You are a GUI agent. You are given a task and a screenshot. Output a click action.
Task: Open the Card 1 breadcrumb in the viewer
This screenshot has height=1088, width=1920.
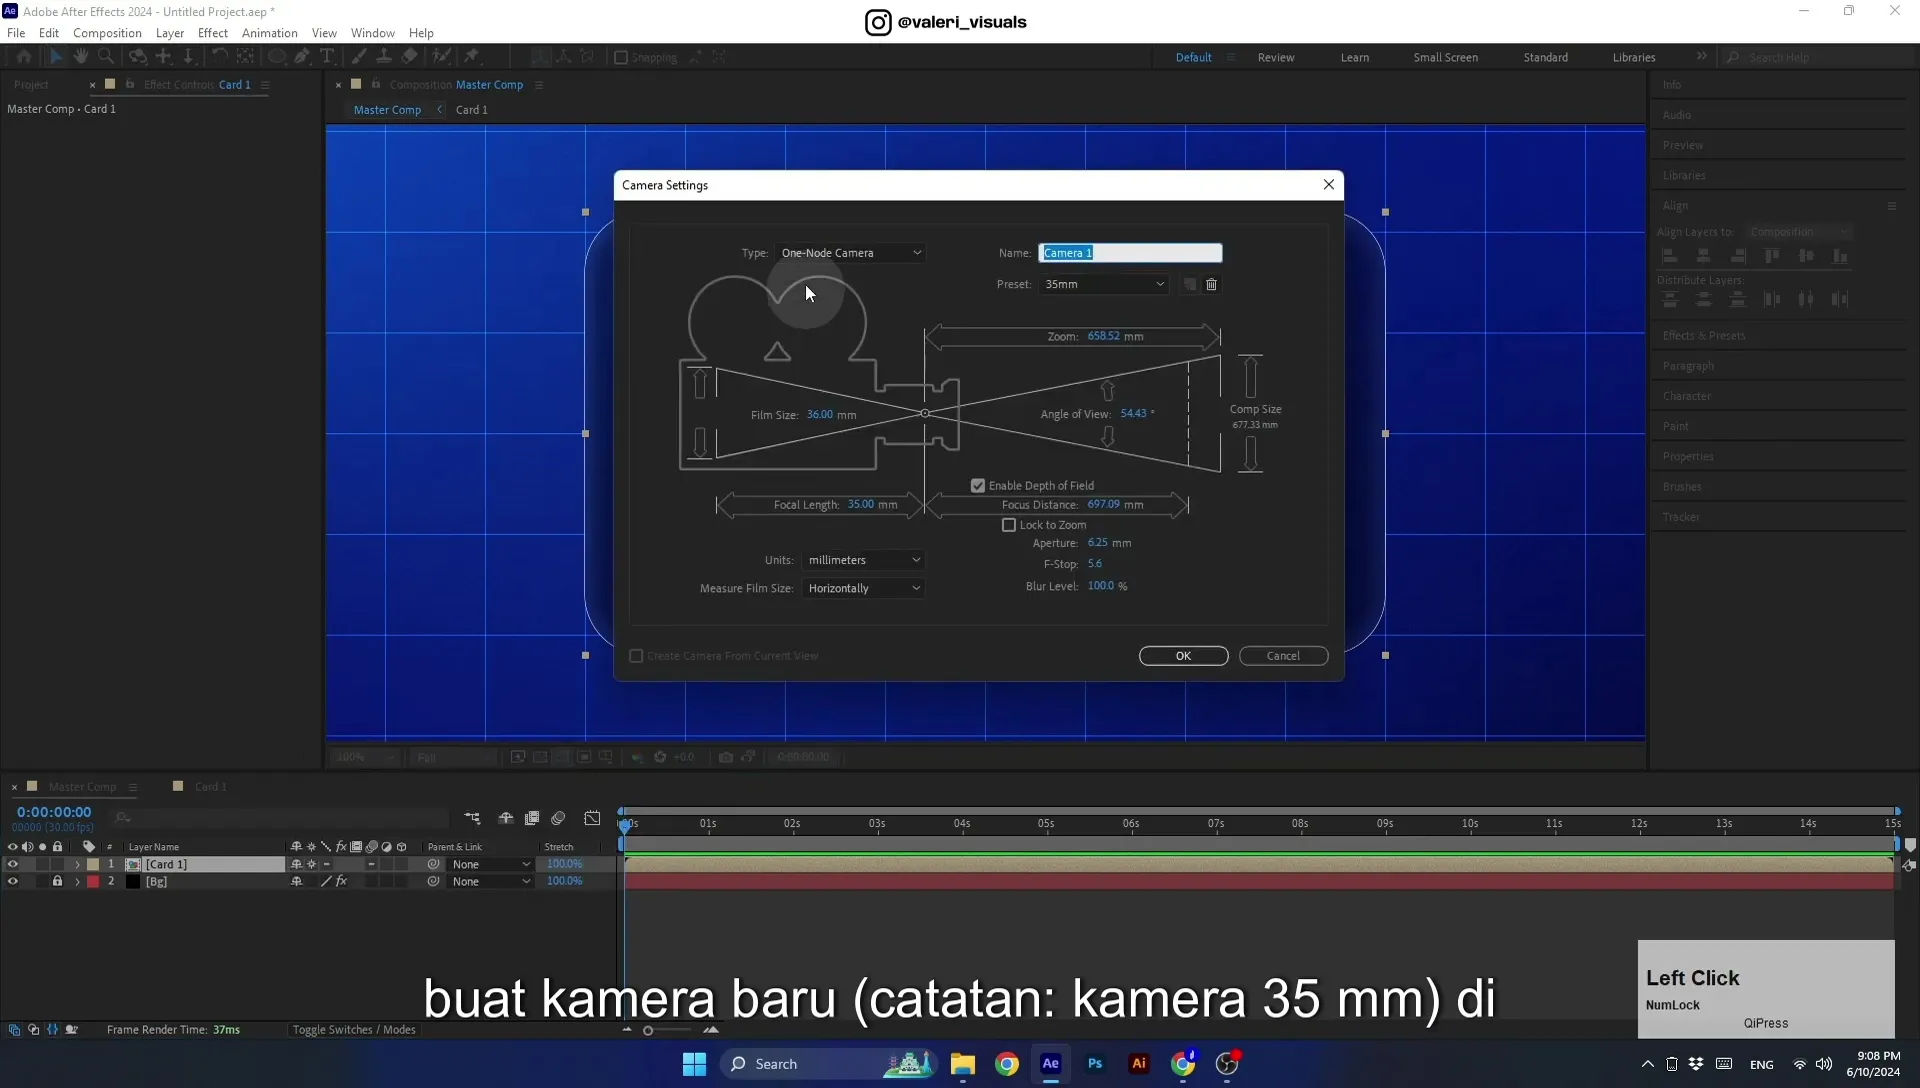pos(471,110)
